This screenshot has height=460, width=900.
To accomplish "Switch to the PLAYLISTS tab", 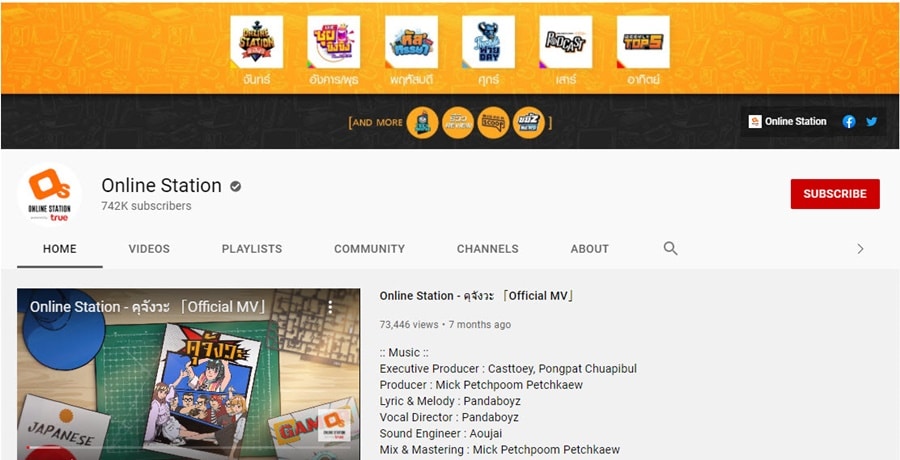I will [x=252, y=249].
